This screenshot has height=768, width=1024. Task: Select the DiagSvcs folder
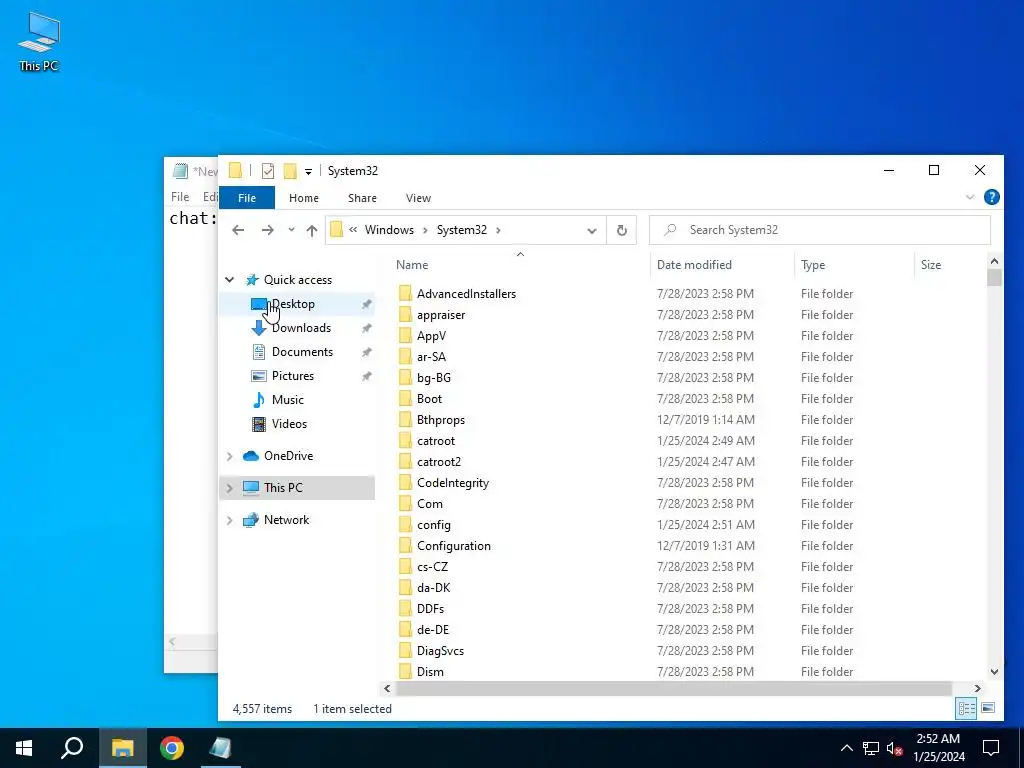click(440, 650)
